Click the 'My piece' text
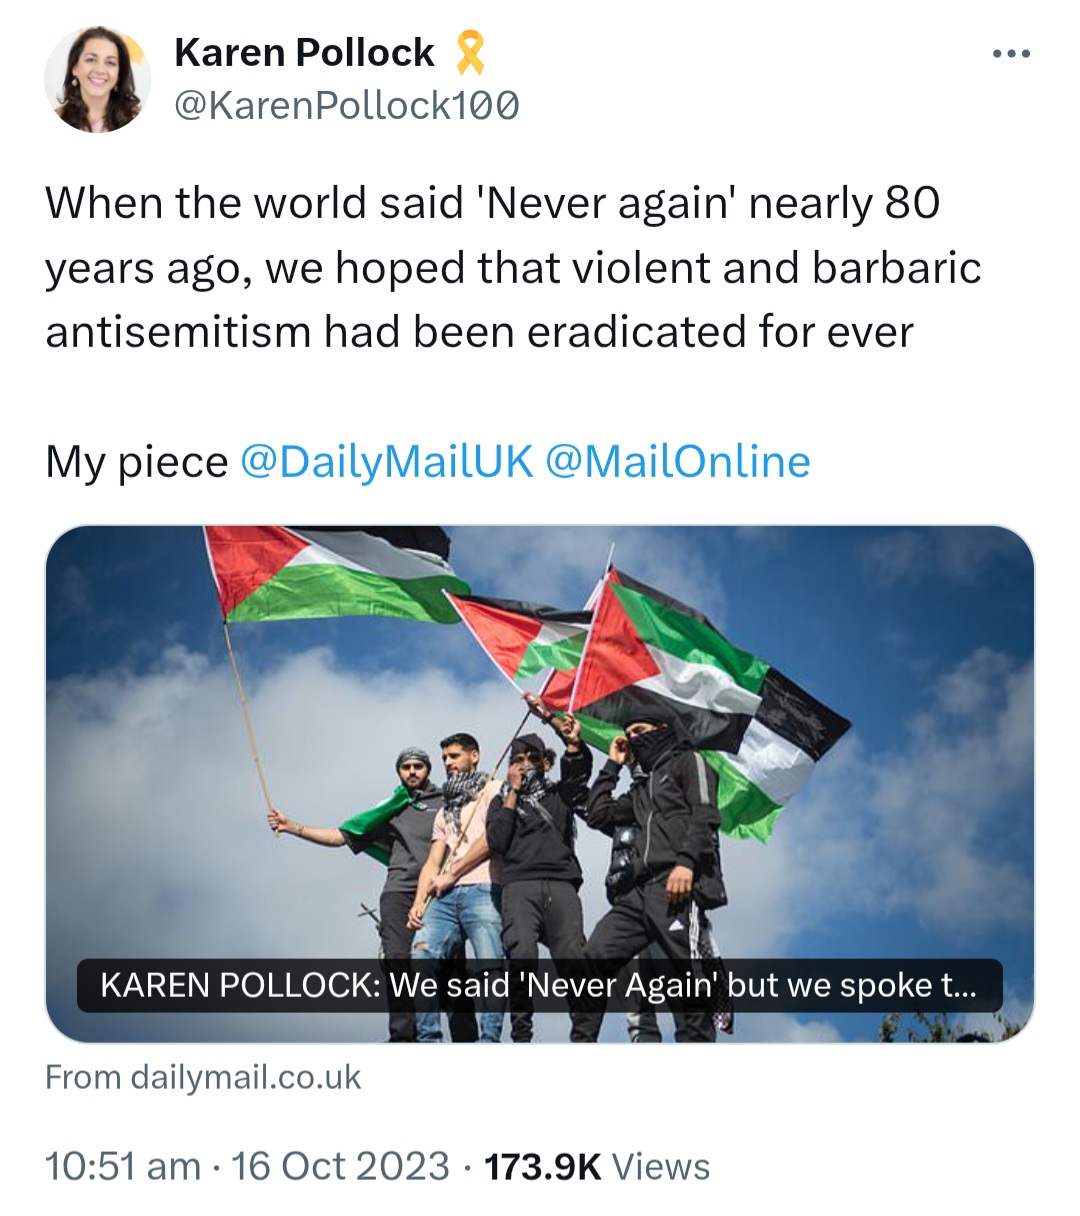This screenshot has height=1216, width=1080. pyautogui.click(x=137, y=461)
